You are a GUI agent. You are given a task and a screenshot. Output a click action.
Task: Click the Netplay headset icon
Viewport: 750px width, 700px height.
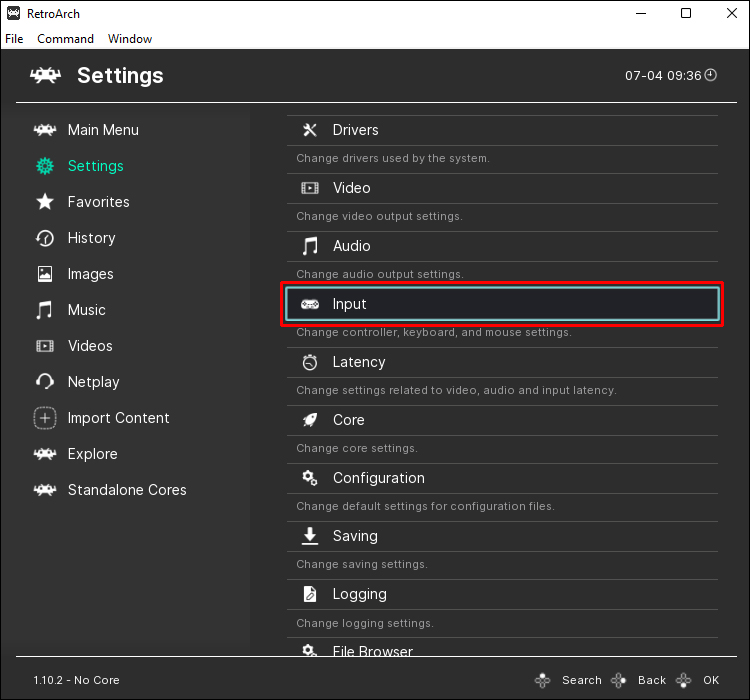tap(45, 382)
